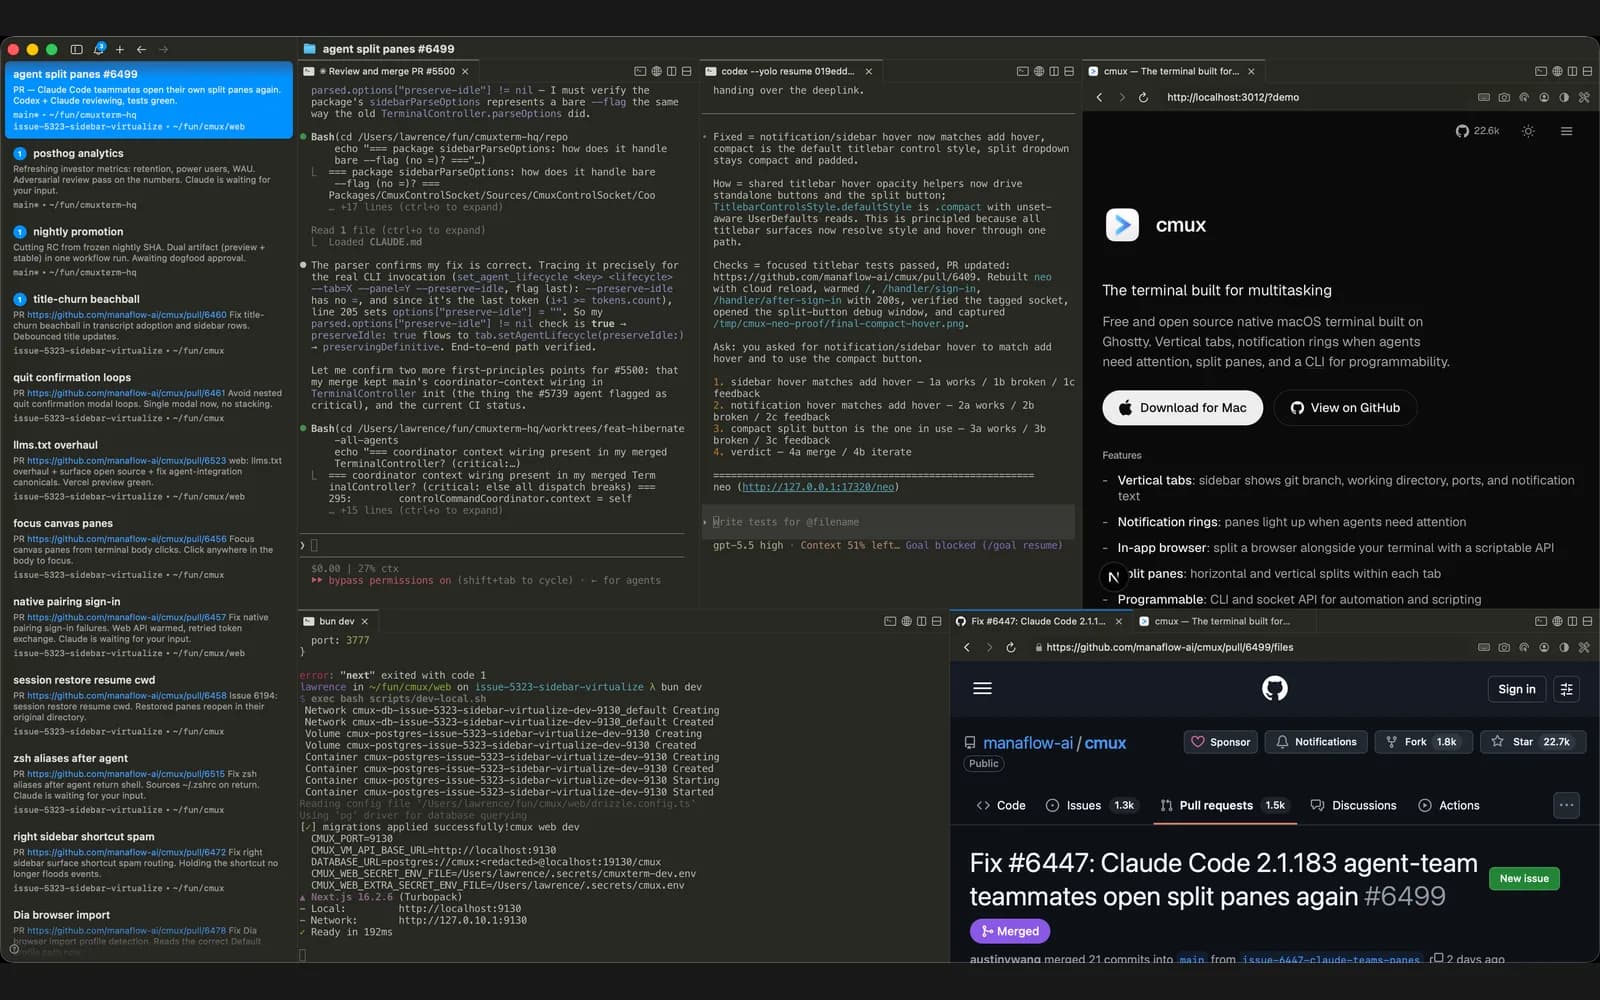1600x1000 pixels.
Task: Click the GitHub Octocat logo
Action: [x=1274, y=688]
